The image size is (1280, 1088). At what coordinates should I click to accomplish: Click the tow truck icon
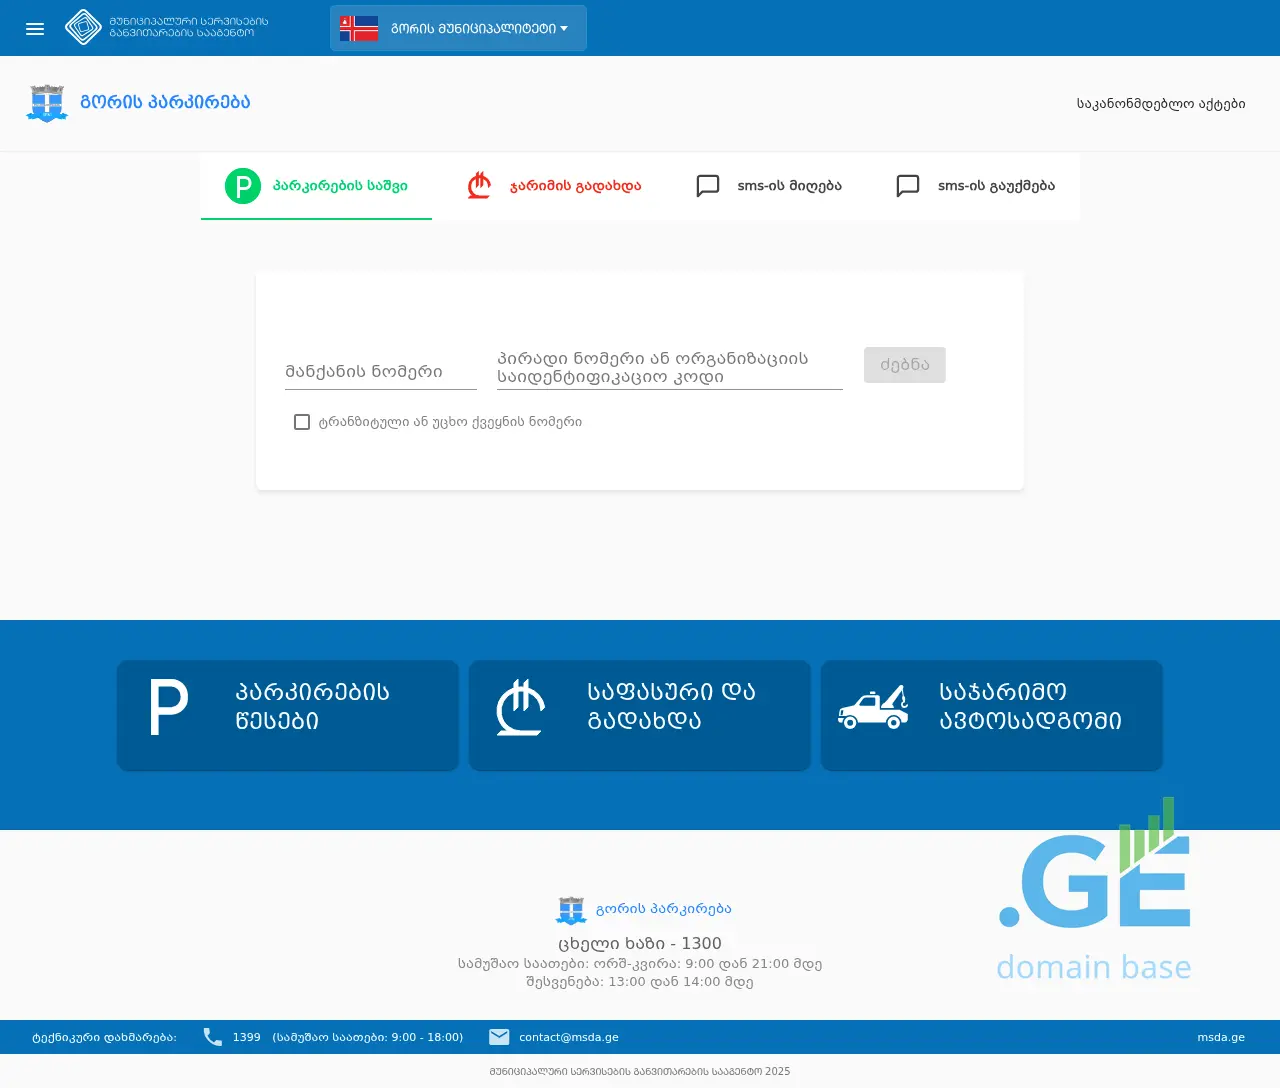click(x=873, y=708)
